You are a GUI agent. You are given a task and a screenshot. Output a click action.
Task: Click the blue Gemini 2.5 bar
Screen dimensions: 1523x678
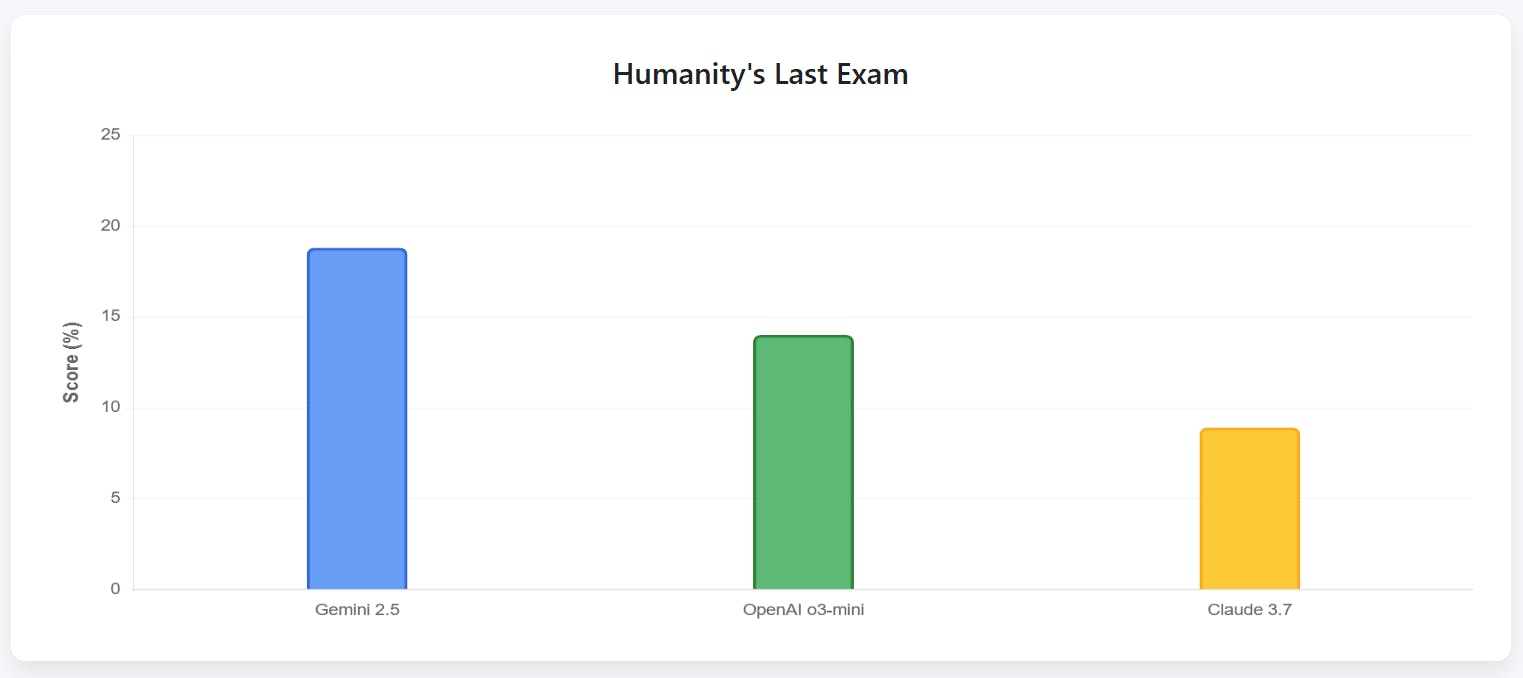click(x=357, y=419)
